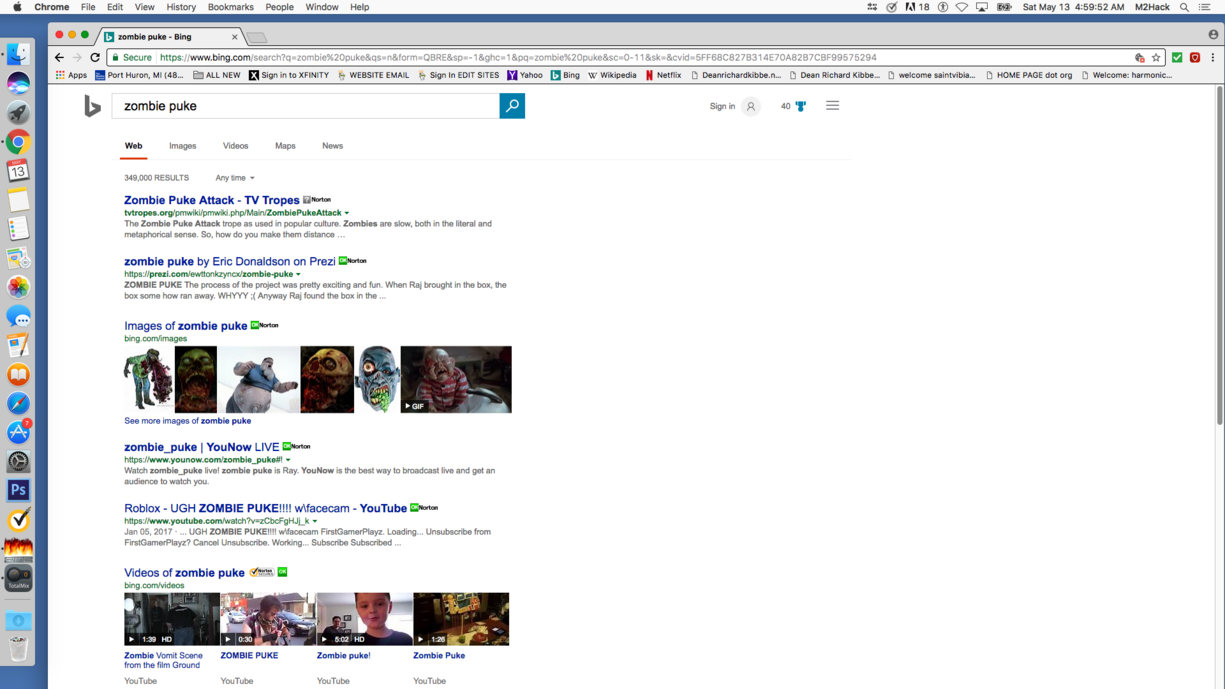Expand the arrow beside the prezi.com URL

click(x=298, y=274)
